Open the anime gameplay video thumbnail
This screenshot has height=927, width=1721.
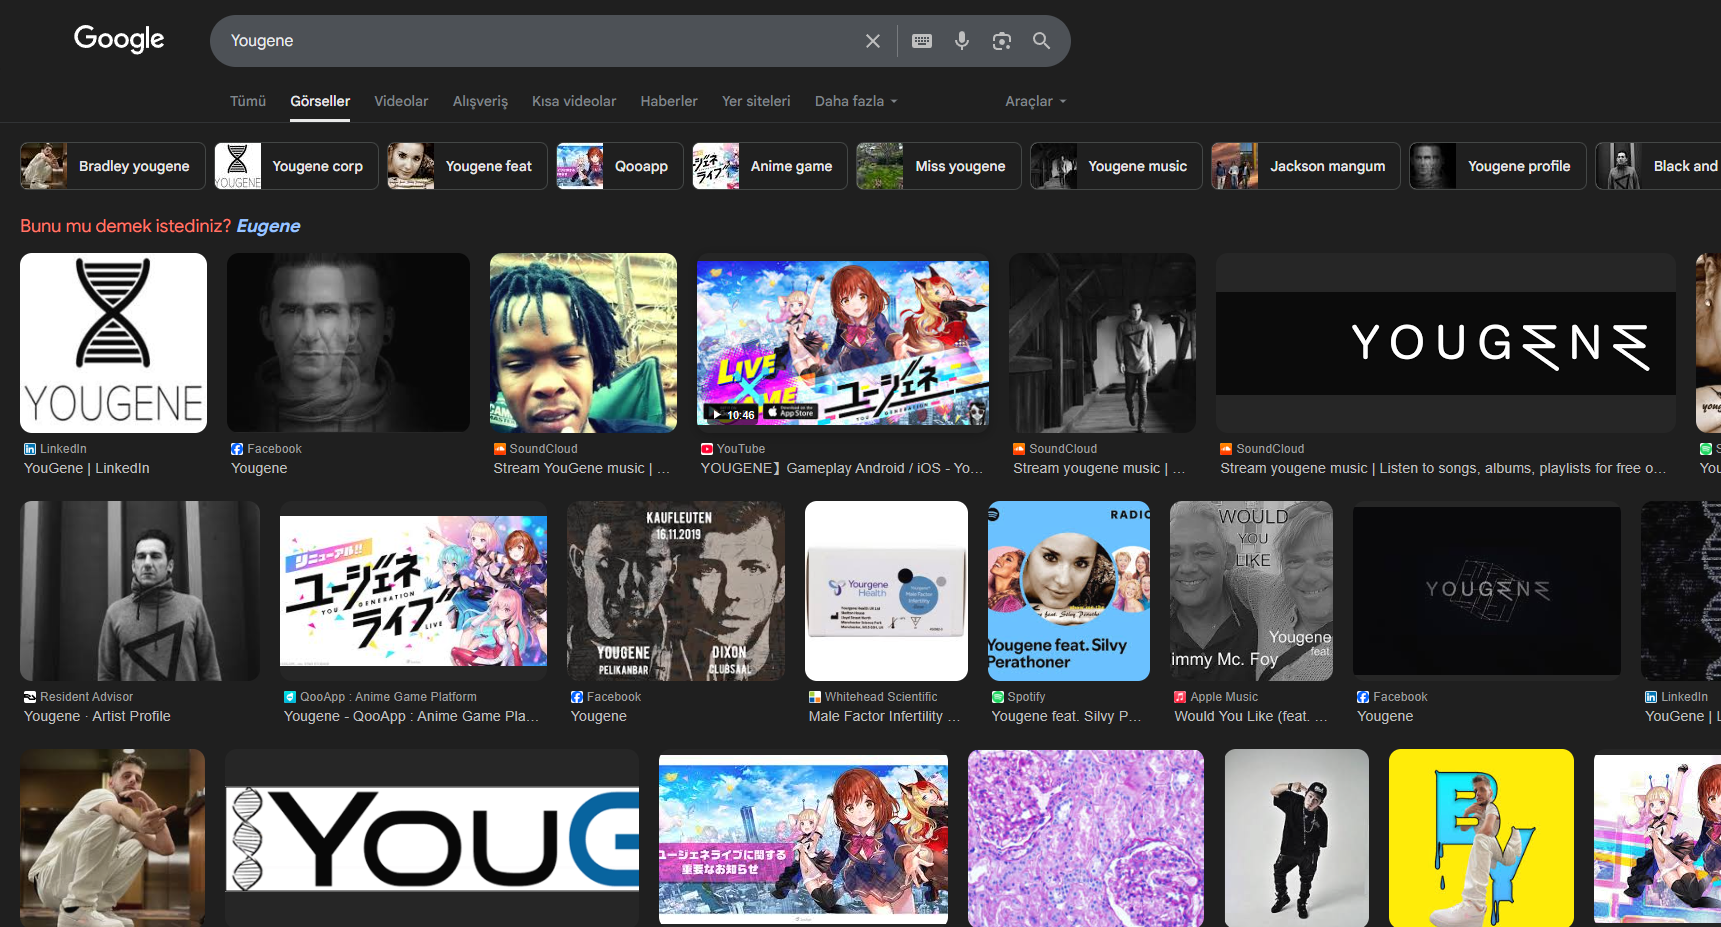(x=843, y=343)
